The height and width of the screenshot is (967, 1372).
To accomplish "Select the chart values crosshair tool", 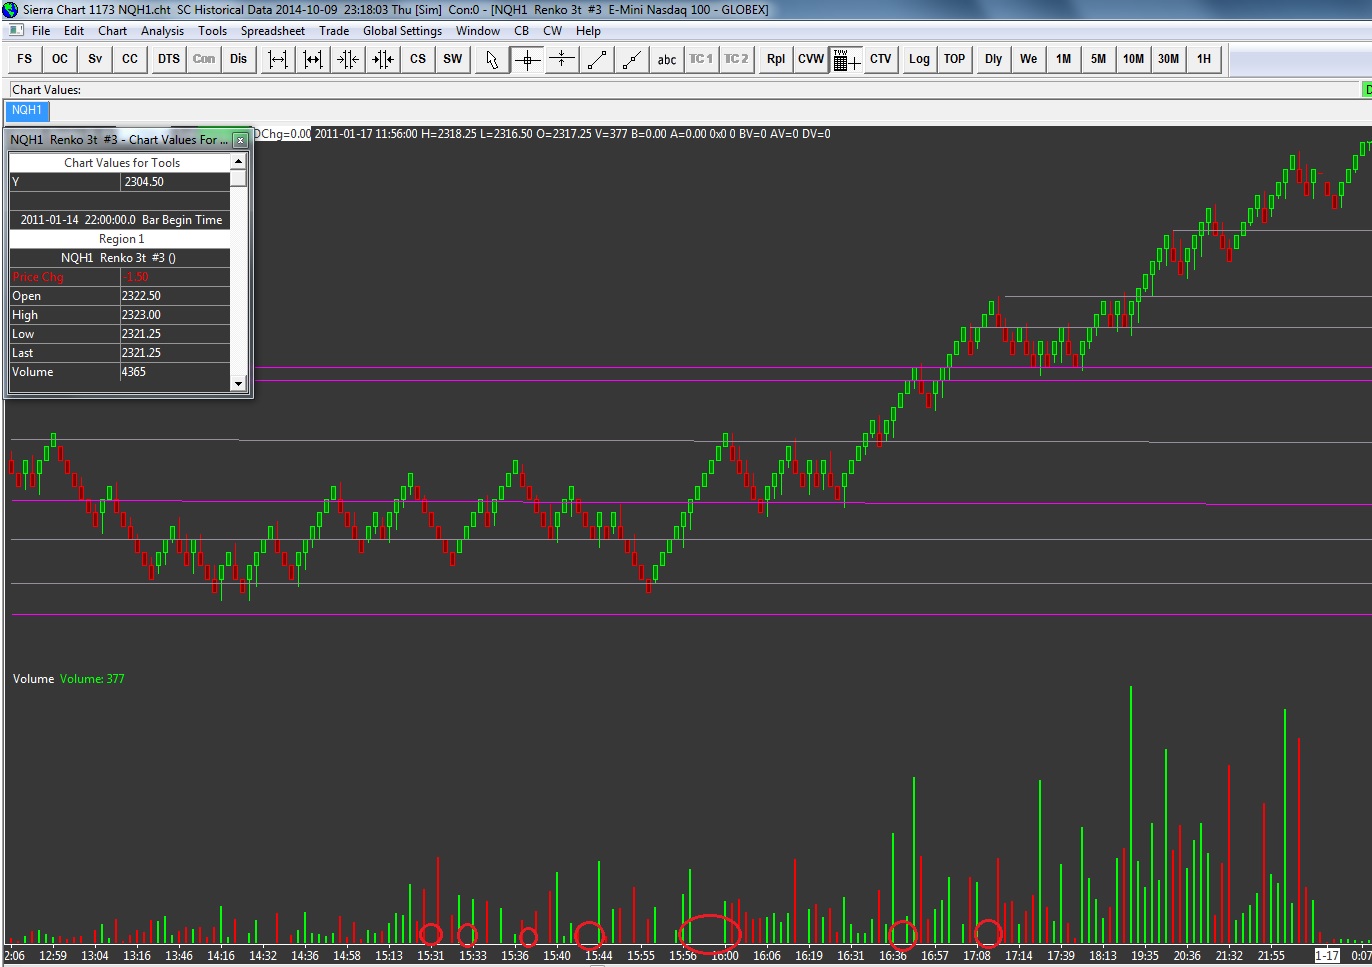I will (x=527, y=59).
